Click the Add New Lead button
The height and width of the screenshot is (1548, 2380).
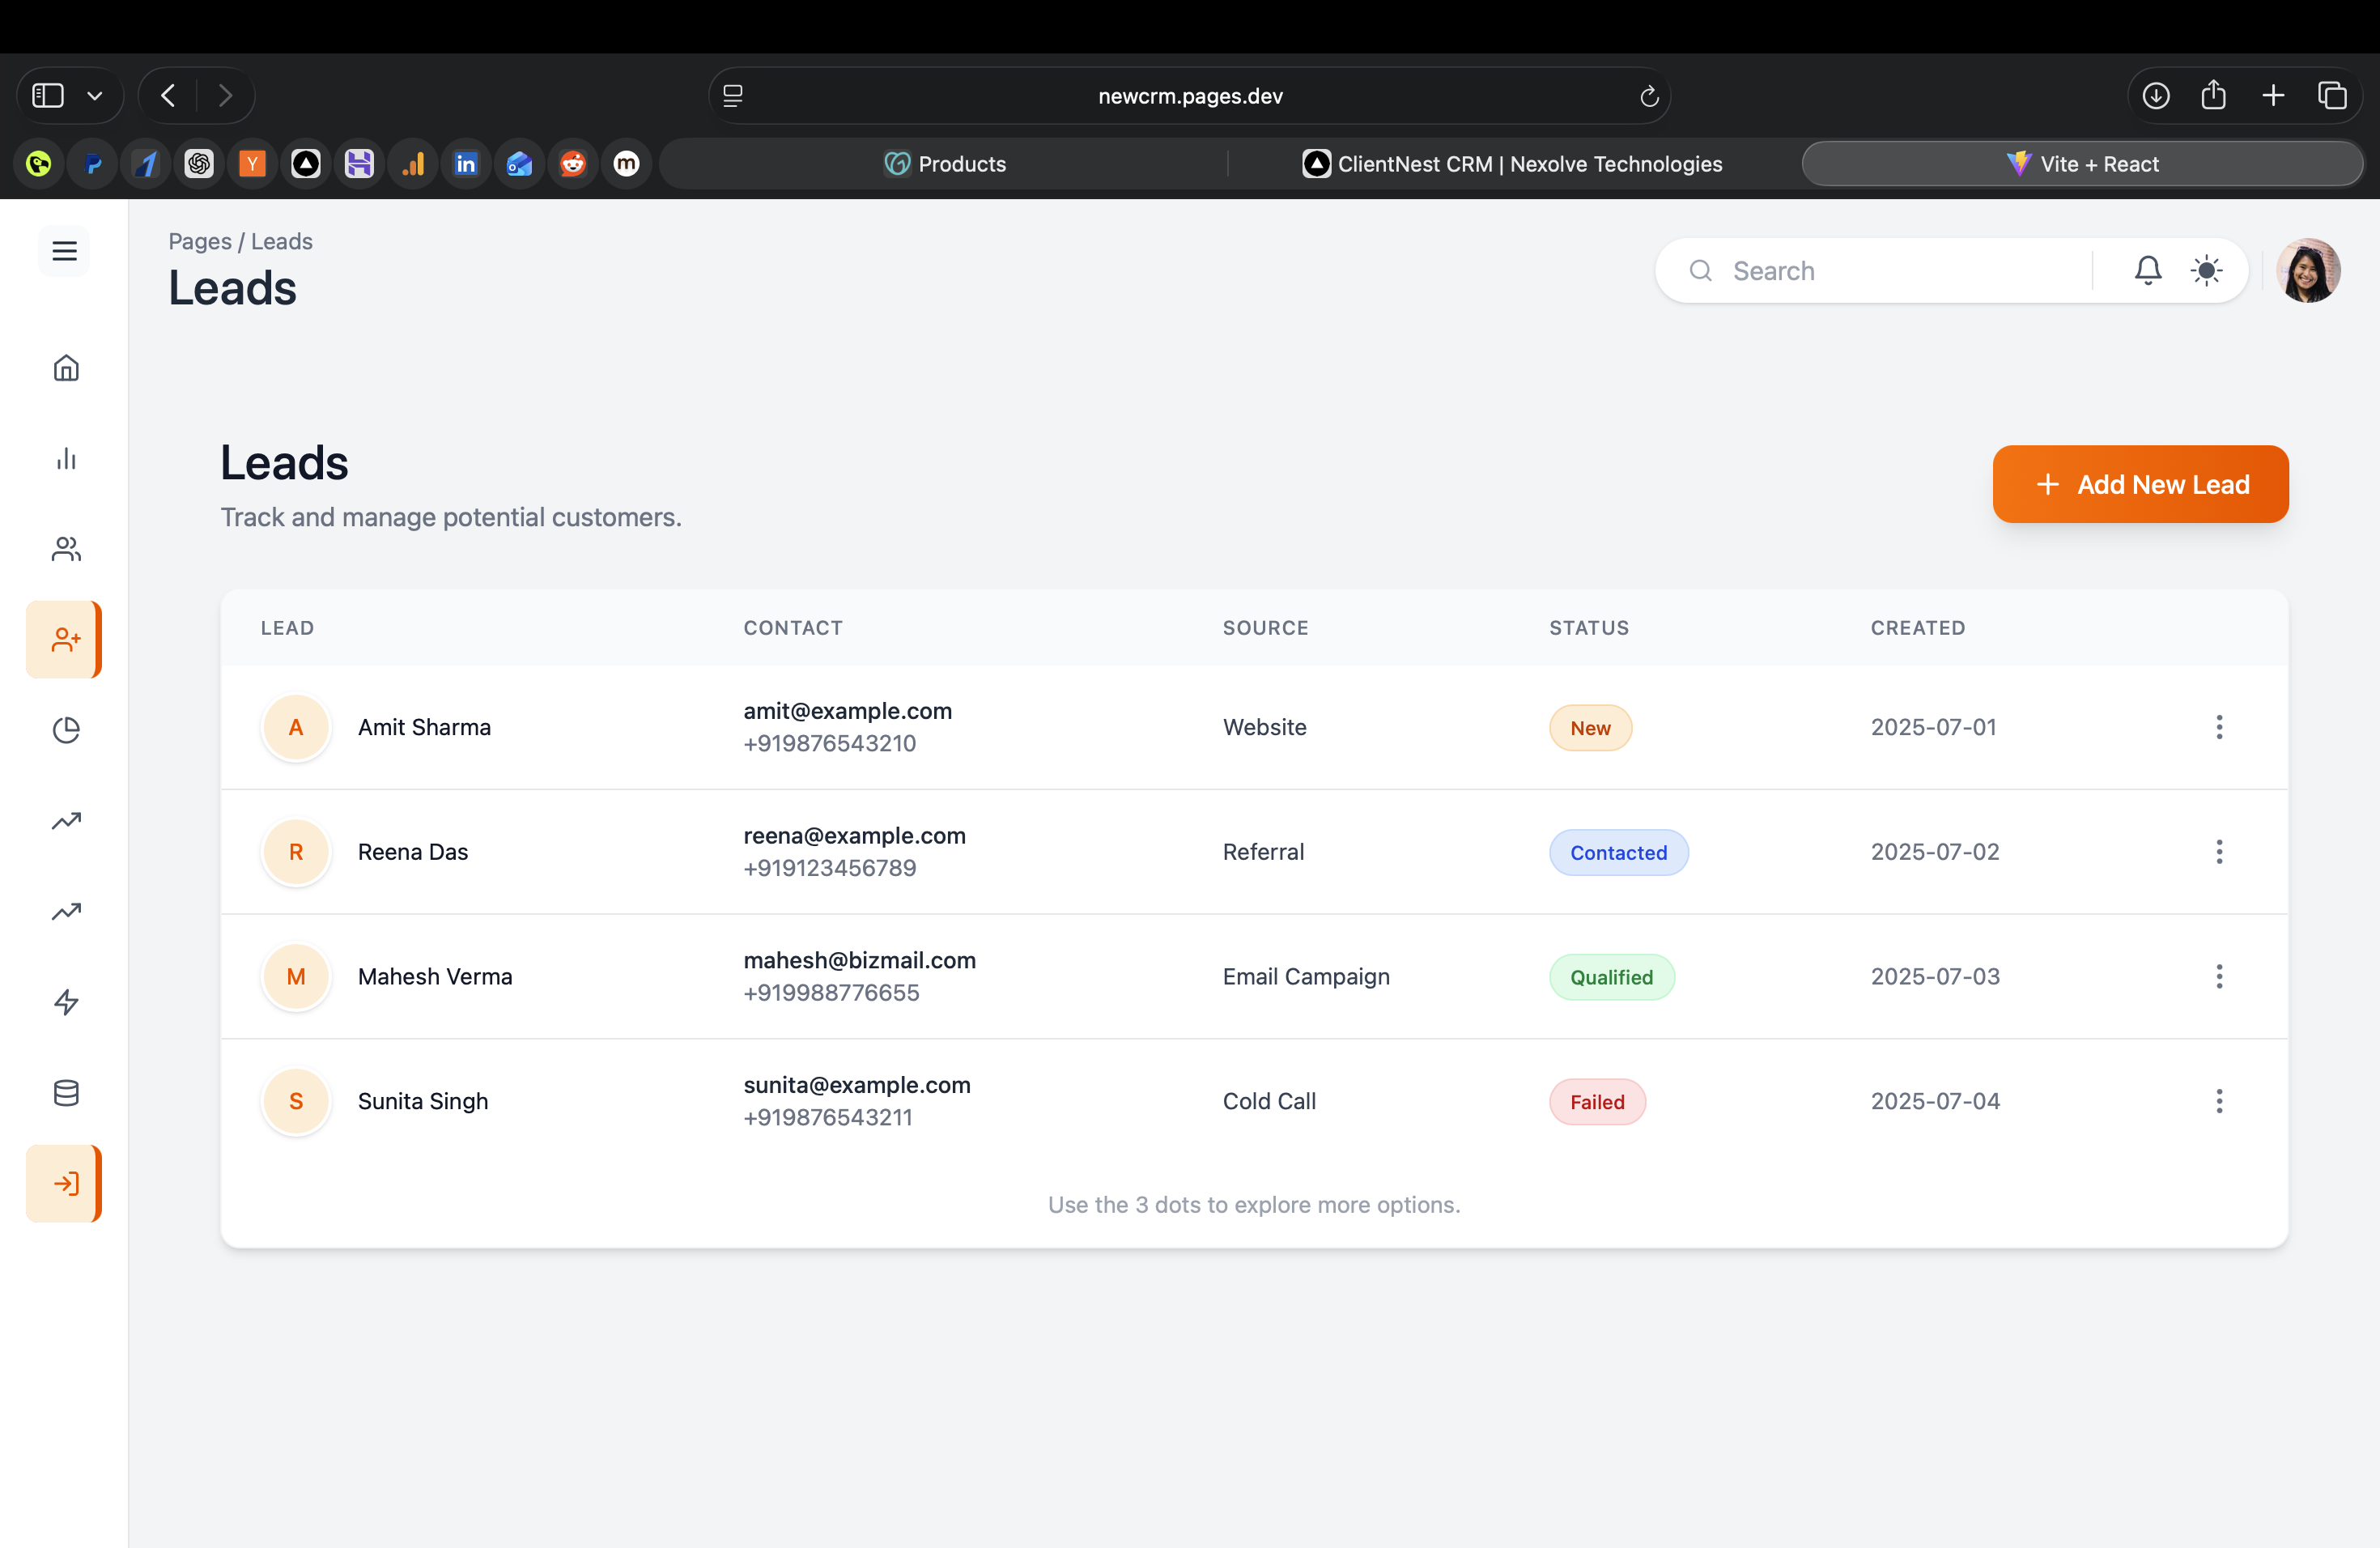2140,484
